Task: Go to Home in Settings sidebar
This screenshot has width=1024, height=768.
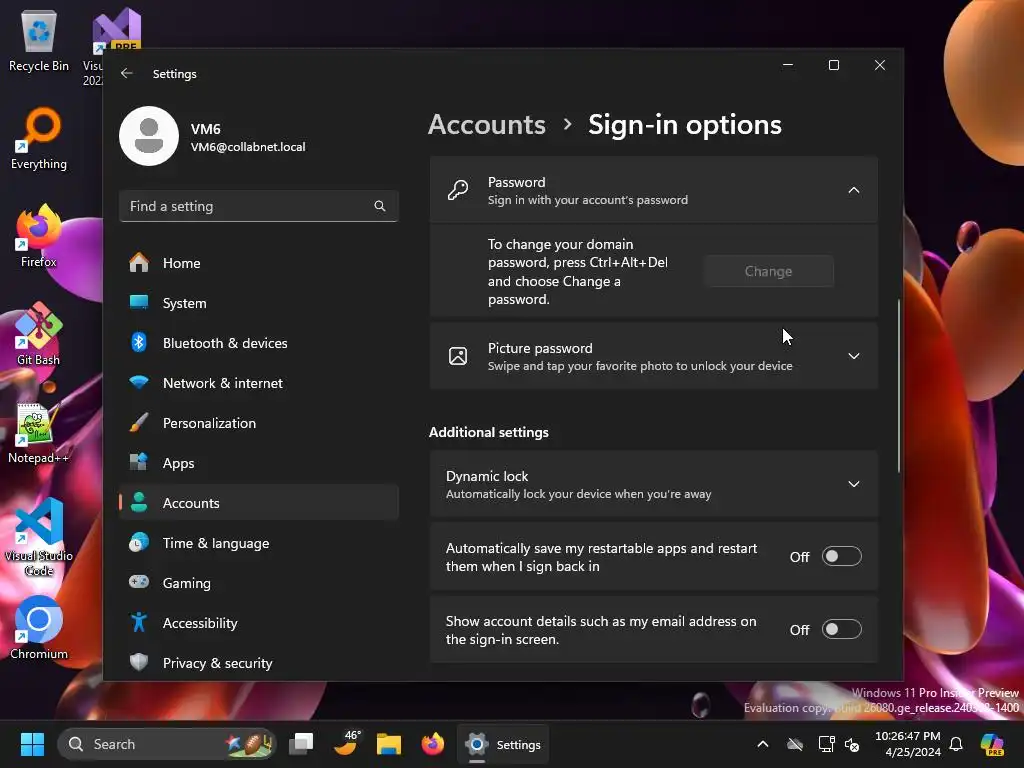Action: click(259, 263)
